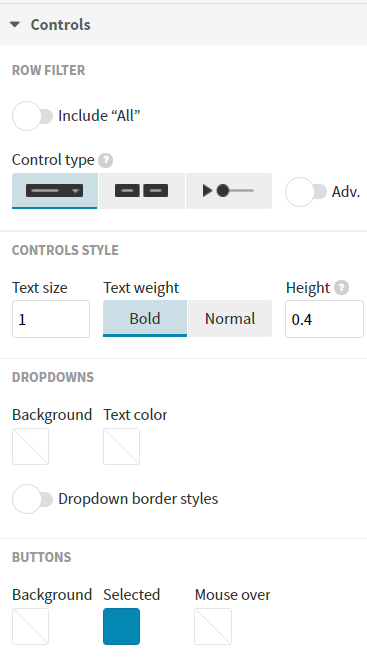The height and width of the screenshot is (662, 367).
Task: Open the Mouse over color swatch
Action: pos(213,627)
